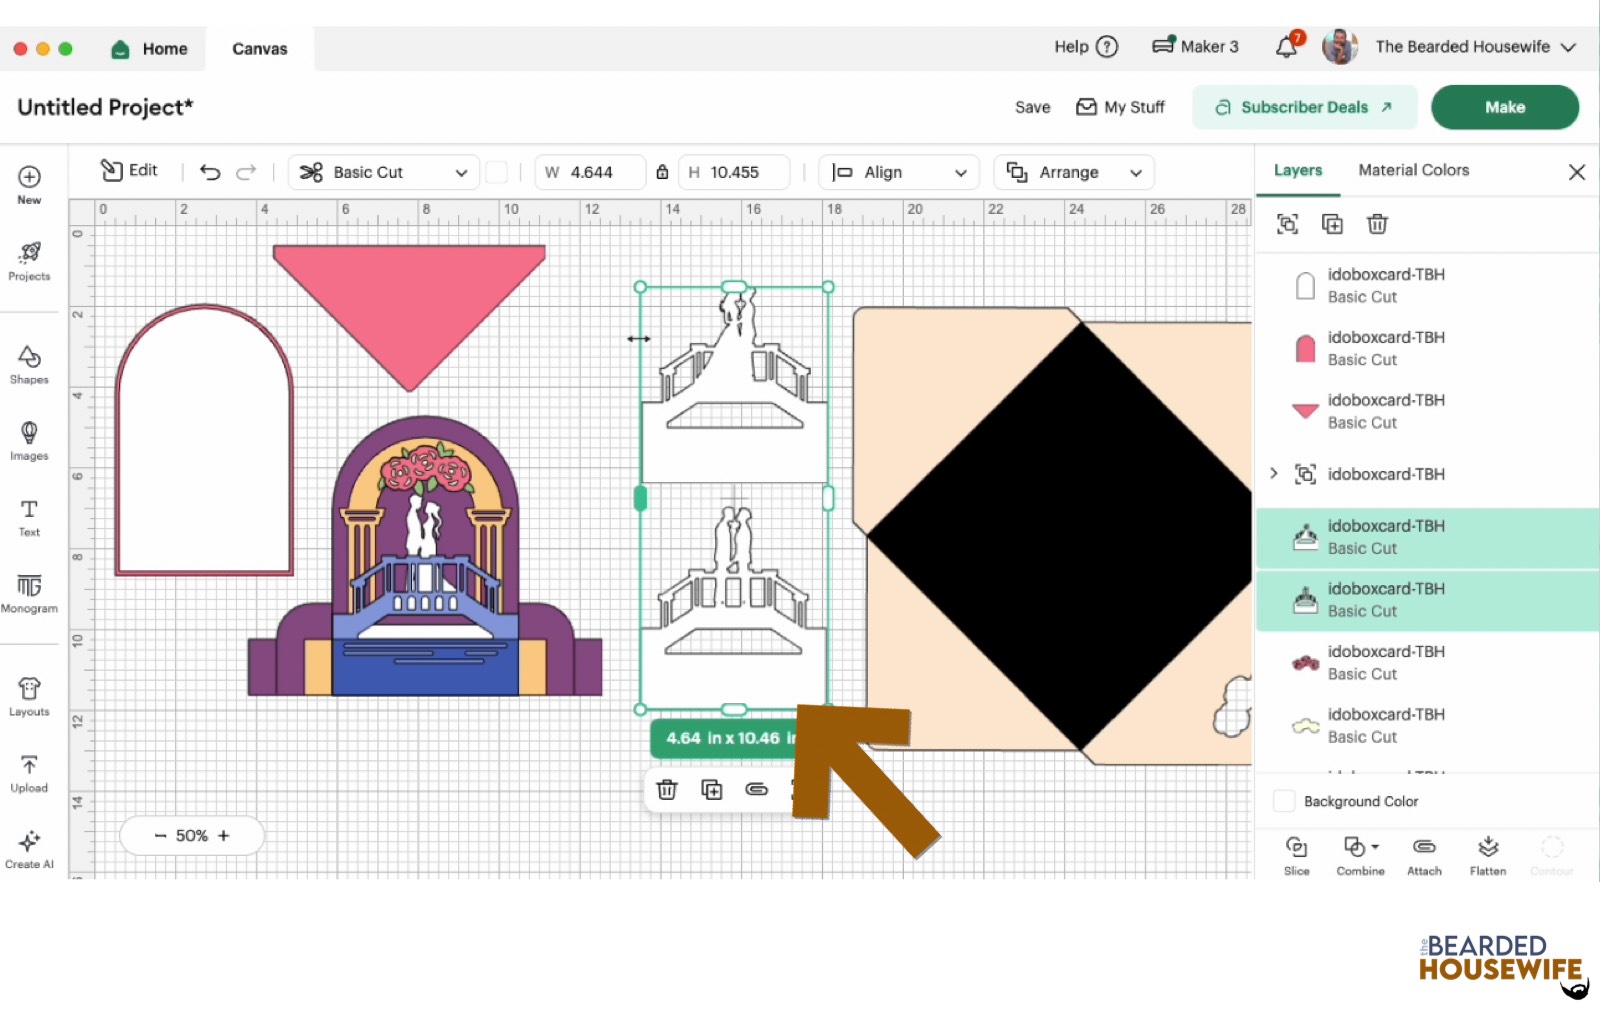Click the Upload icon in sidebar

(x=29, y=773)
